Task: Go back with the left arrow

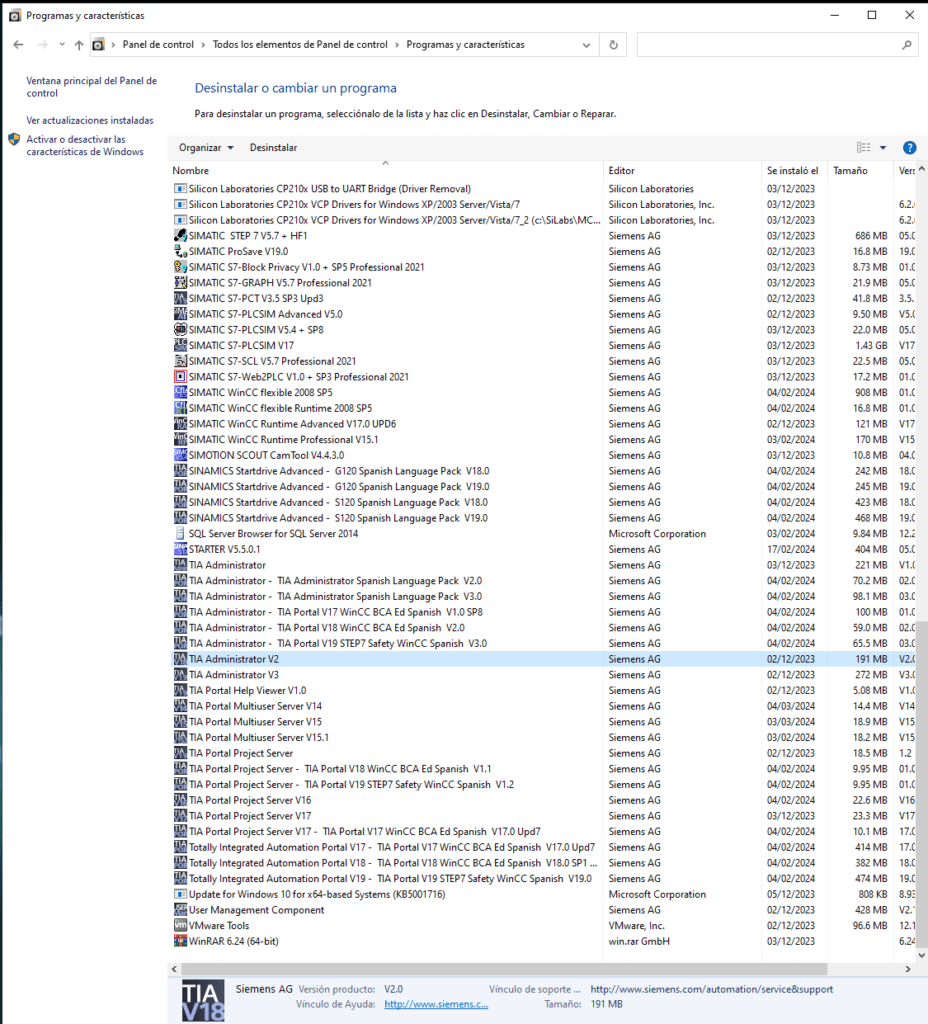Action: [18, 44]
